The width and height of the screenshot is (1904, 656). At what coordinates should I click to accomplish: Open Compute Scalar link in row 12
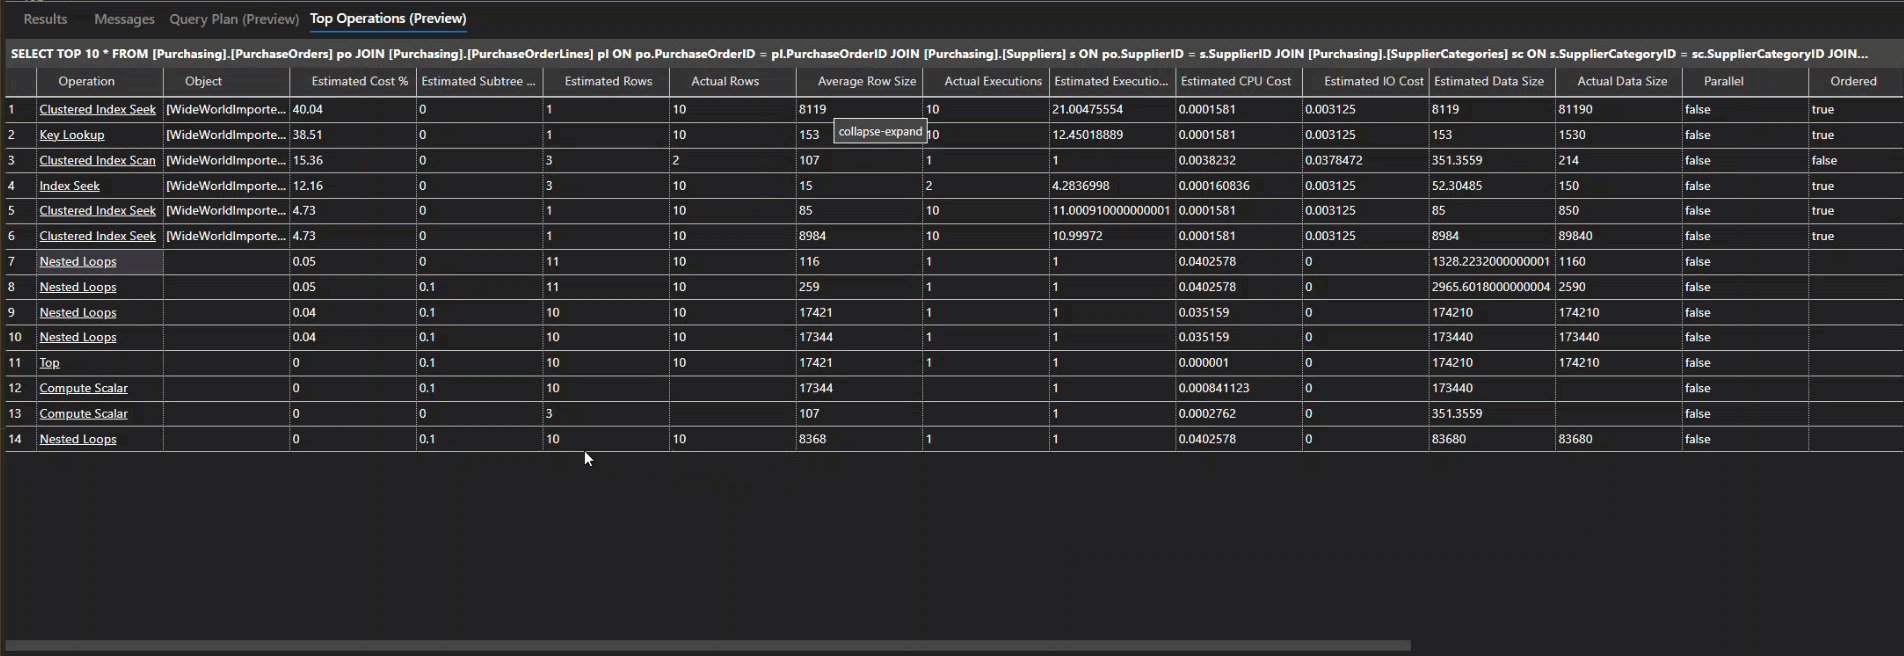pyautogui.click(x=84, y=388)
